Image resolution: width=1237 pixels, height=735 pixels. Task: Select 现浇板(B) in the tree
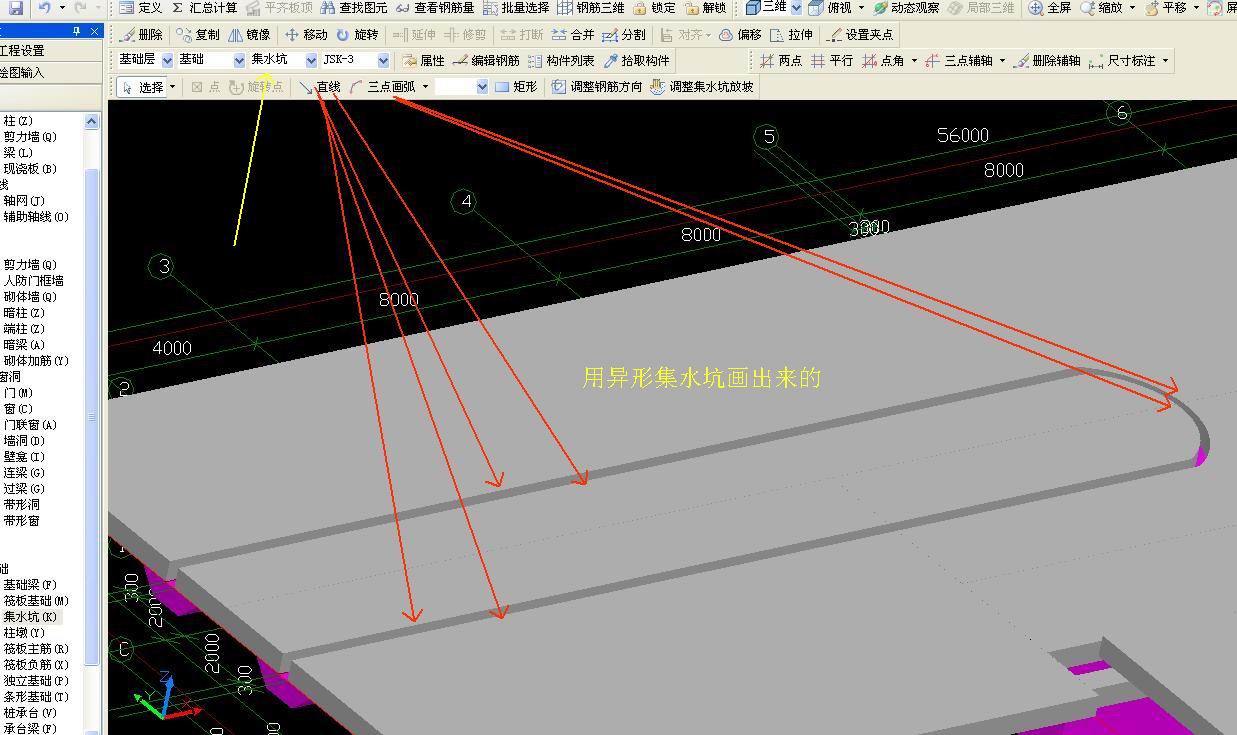pyautogui.click(x=30, y=169)
